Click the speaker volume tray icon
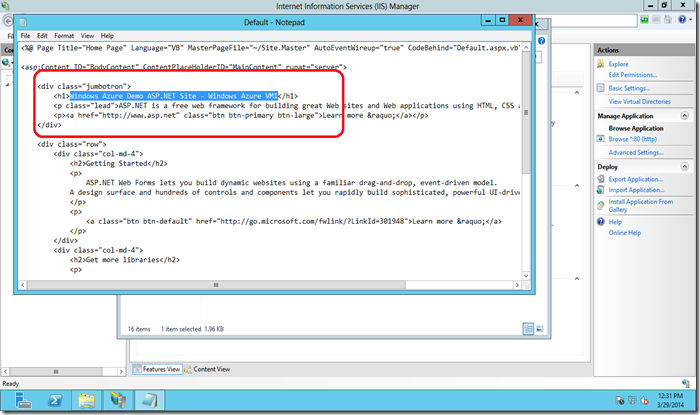The image size is (700, 415). pyautogui.click(x=644, y=400)
